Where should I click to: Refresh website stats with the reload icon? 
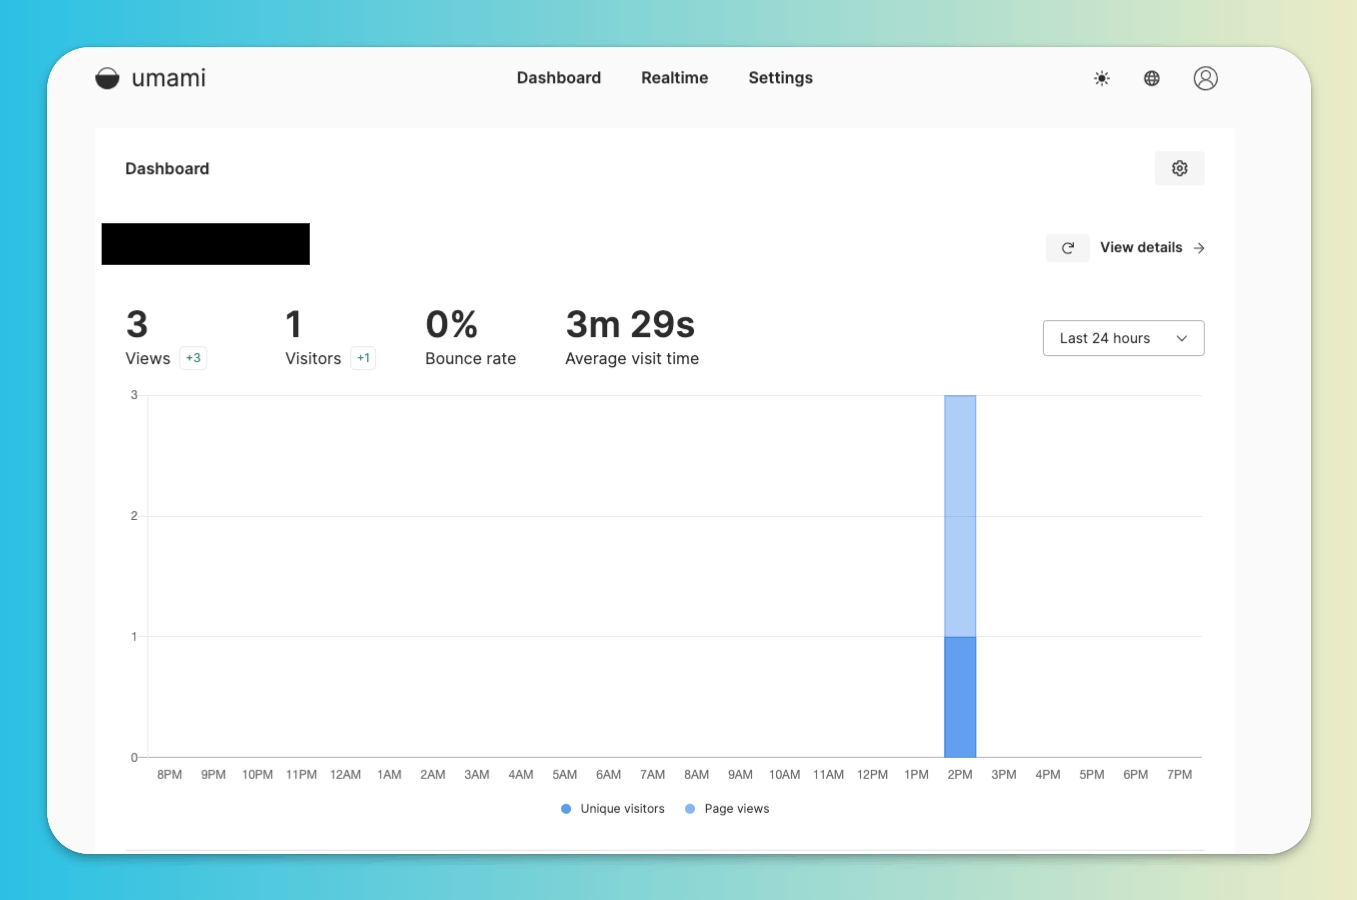tap(1068, 248)
